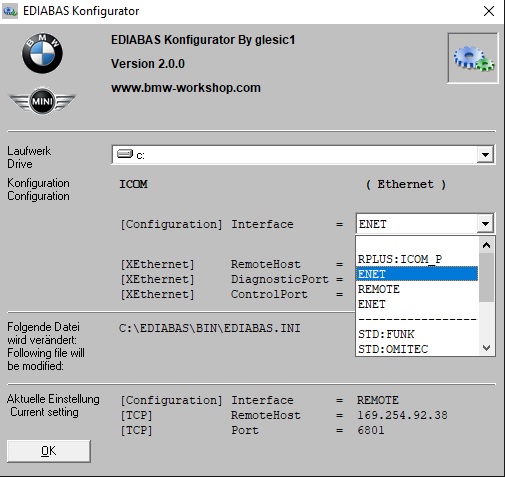Click the interface list scrollbar thumb
Viewport: 505px width, 477px height.
click(486, 277)
